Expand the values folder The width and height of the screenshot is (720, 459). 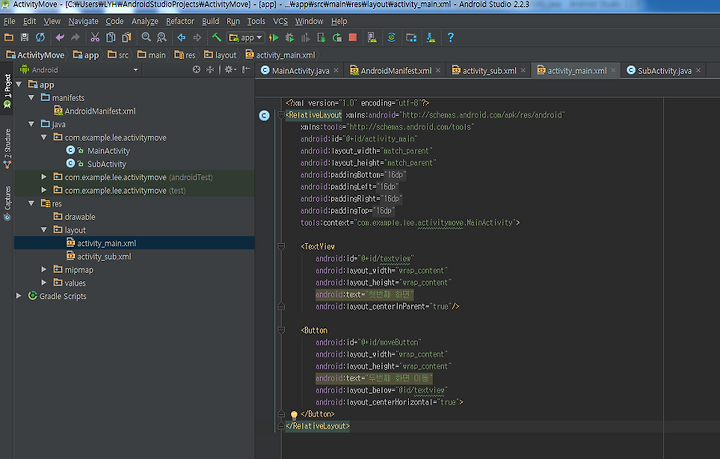44,283
